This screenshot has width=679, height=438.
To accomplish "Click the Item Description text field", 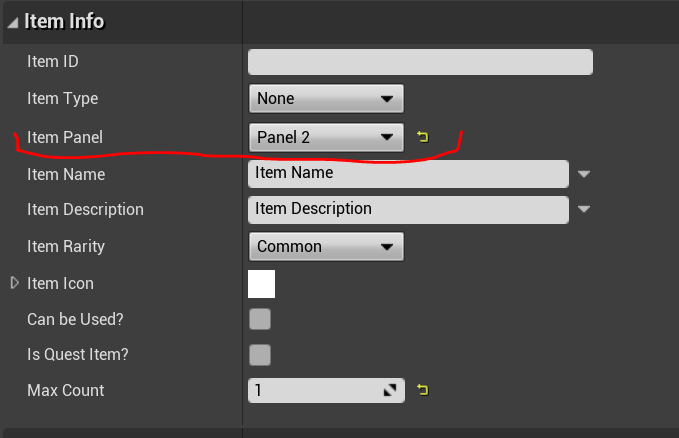I will [x=408, y=209].
